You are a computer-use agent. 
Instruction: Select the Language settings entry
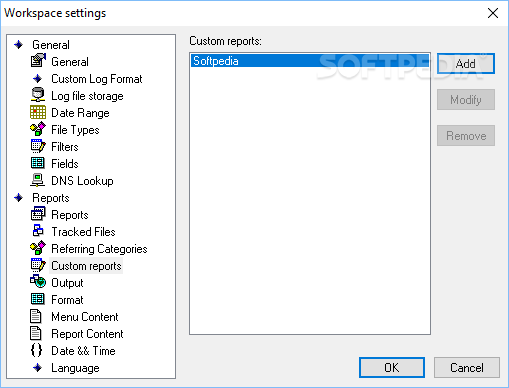coord(75,368)
